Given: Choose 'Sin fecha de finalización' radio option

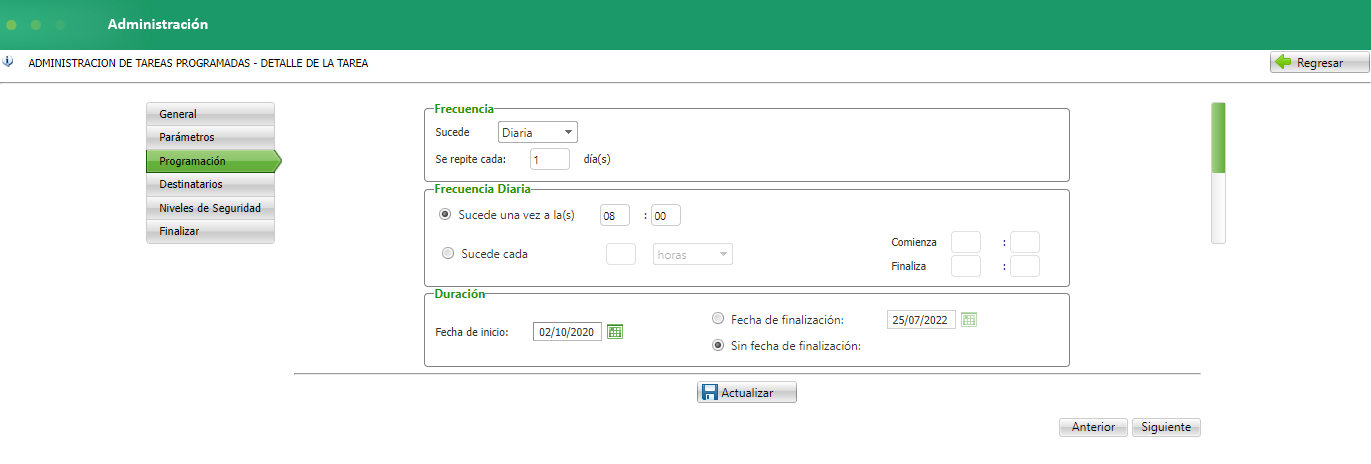Looking at the screenshot, I should click(717, 346).
